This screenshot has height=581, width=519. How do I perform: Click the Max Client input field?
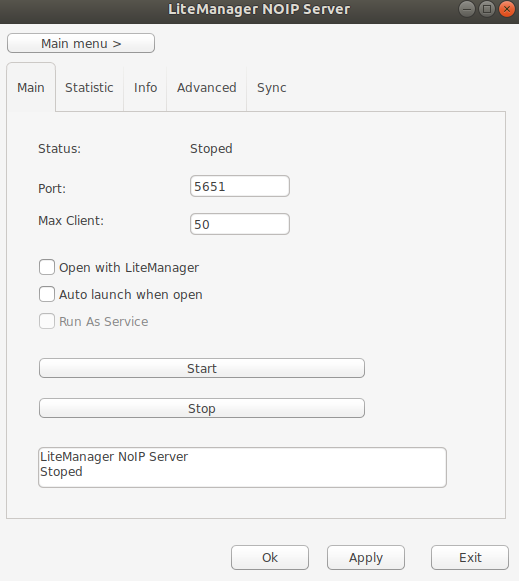(x=240, y=224)
